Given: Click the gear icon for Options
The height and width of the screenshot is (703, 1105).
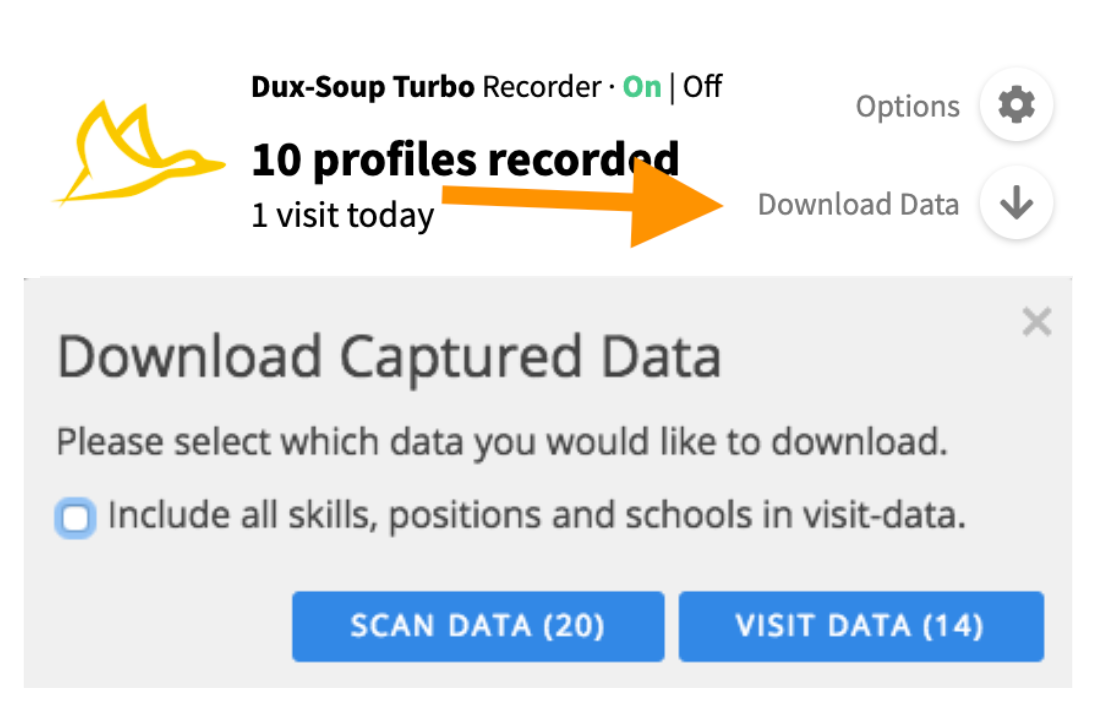Looking at the screenshot, I should point(1016,105).
